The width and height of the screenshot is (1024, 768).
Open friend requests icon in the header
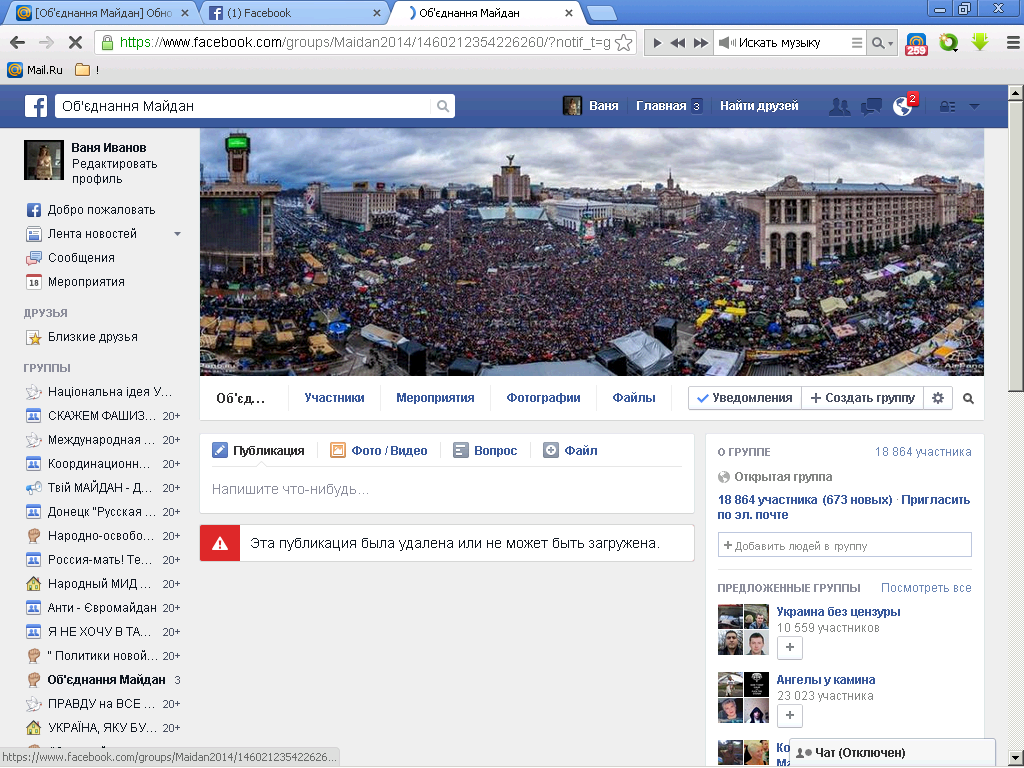pos(839,106)
